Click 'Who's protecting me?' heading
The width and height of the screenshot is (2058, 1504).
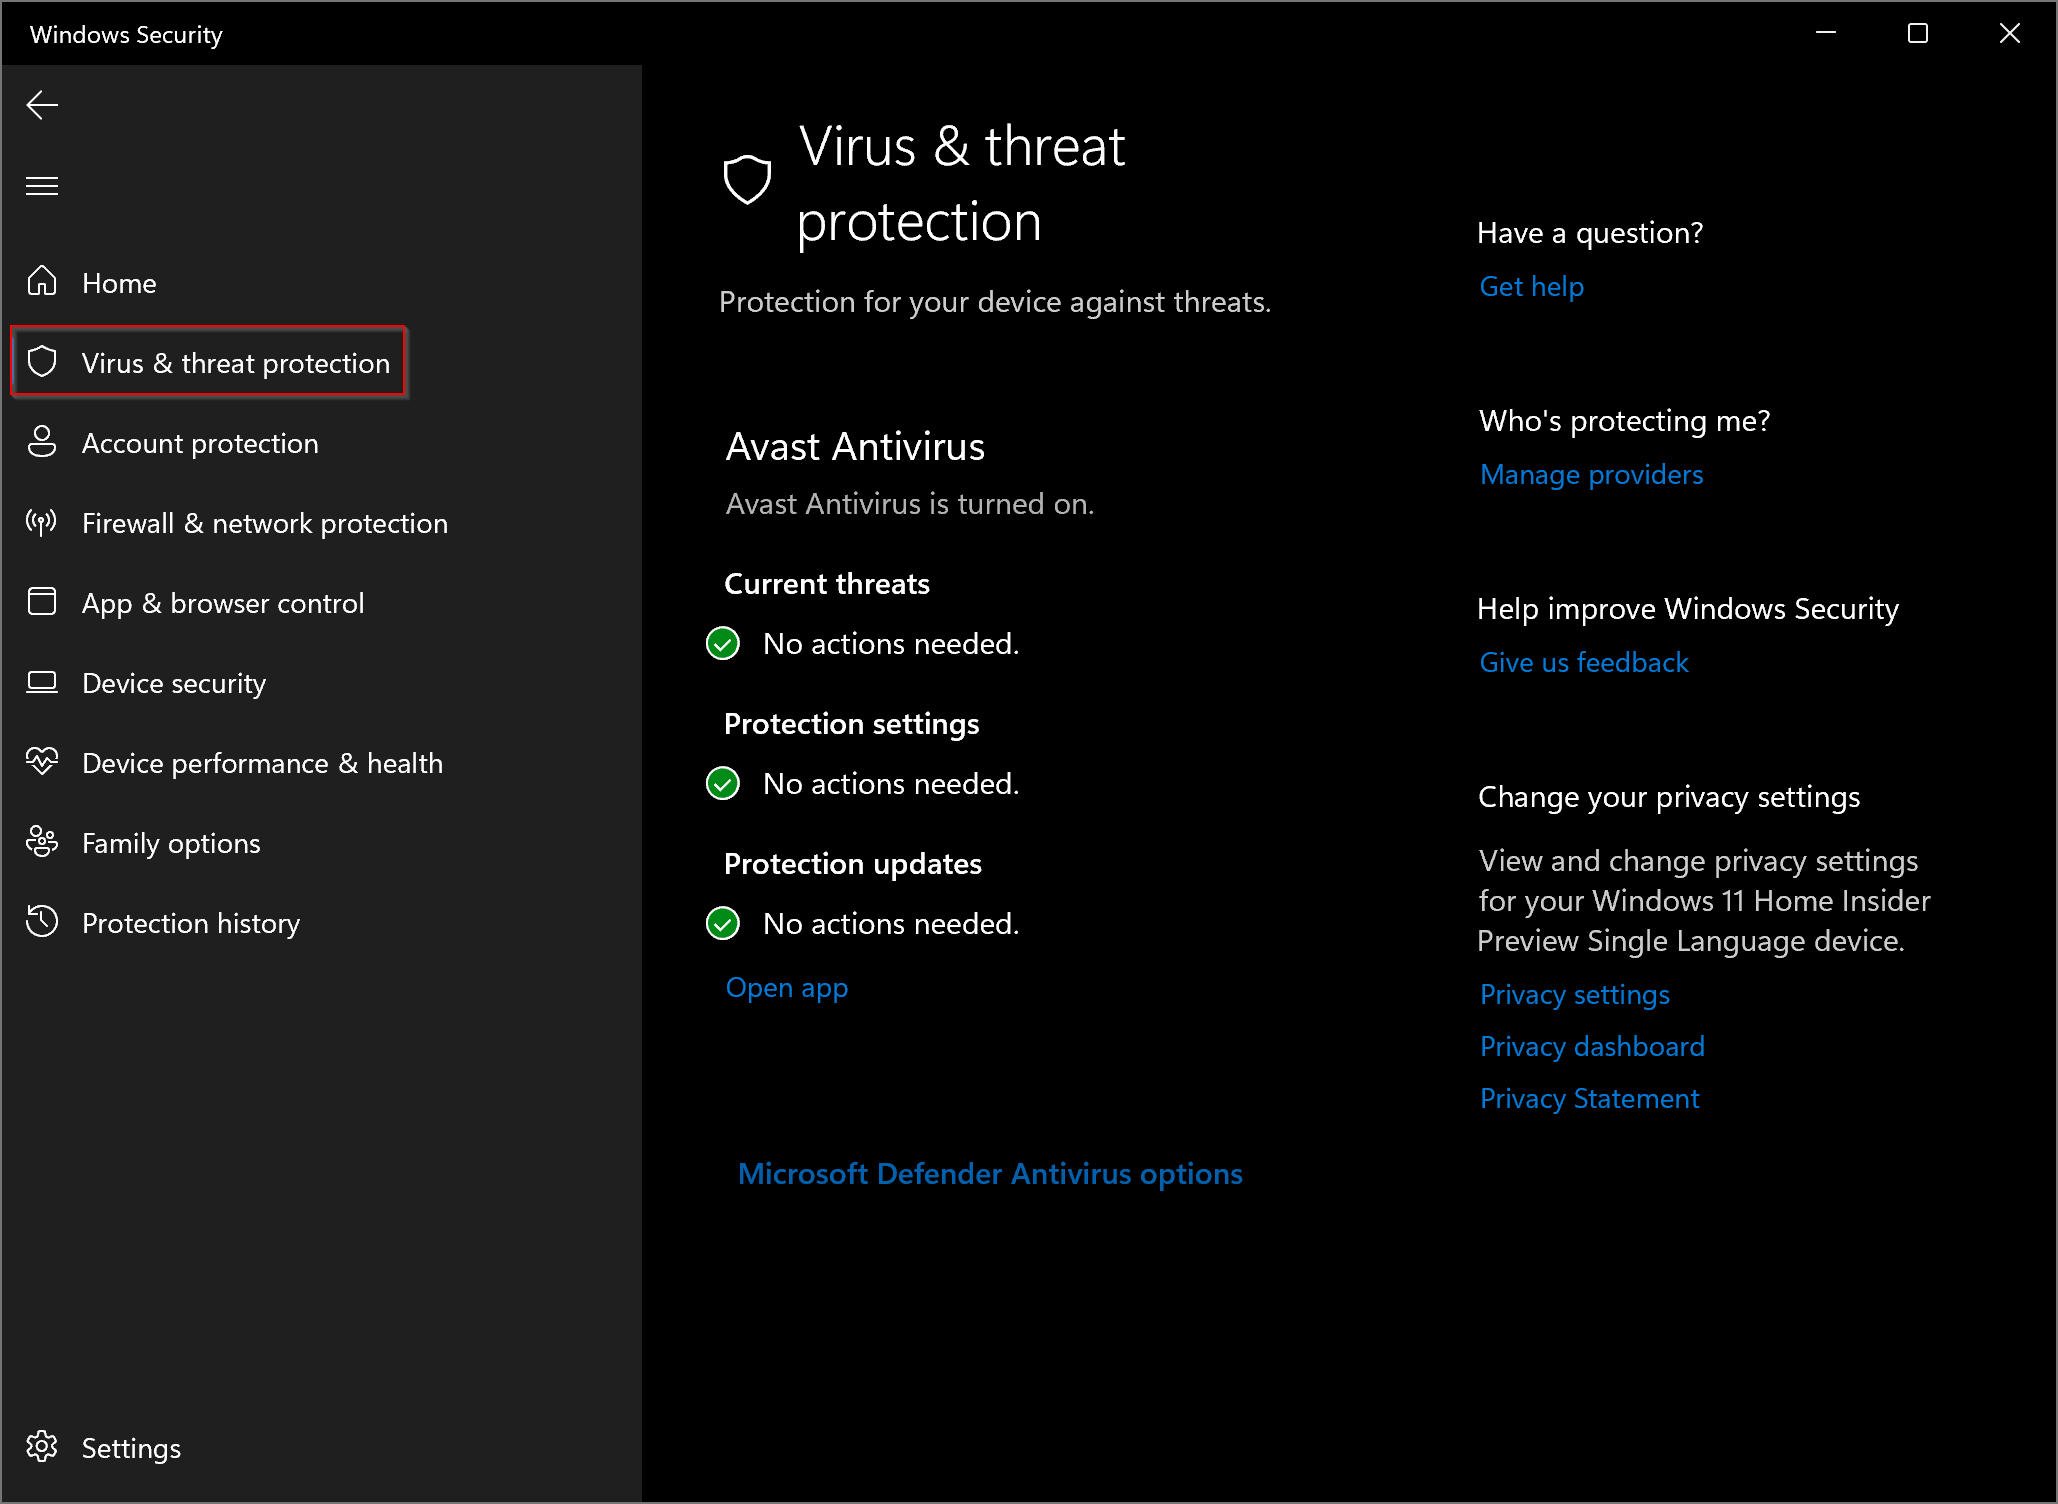click(1624, 421)
